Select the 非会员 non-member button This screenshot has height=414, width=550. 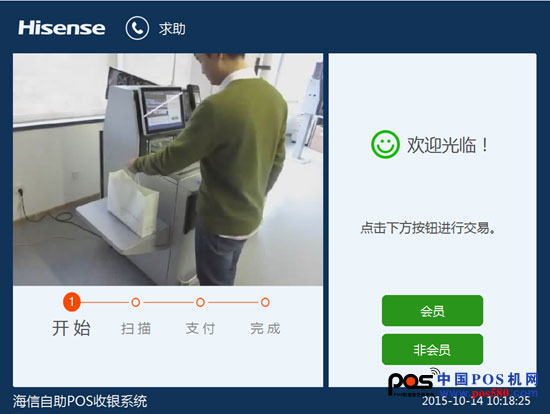click(x=432, y=349)
